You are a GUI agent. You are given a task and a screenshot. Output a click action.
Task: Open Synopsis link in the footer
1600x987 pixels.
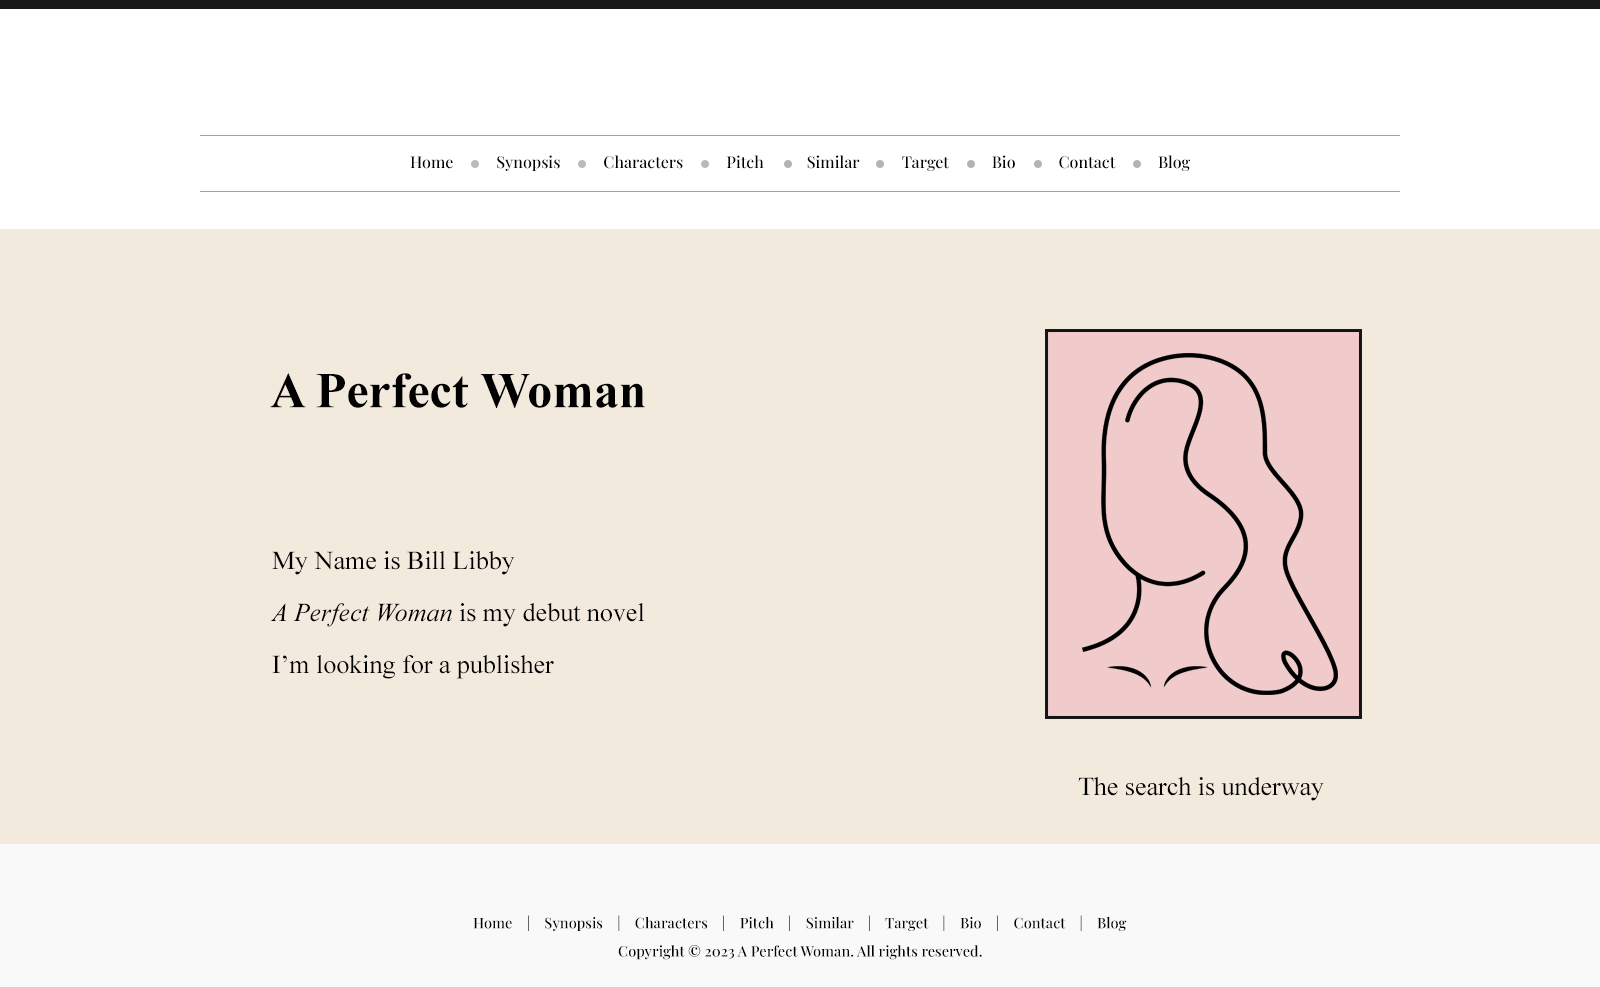point(573,923)
